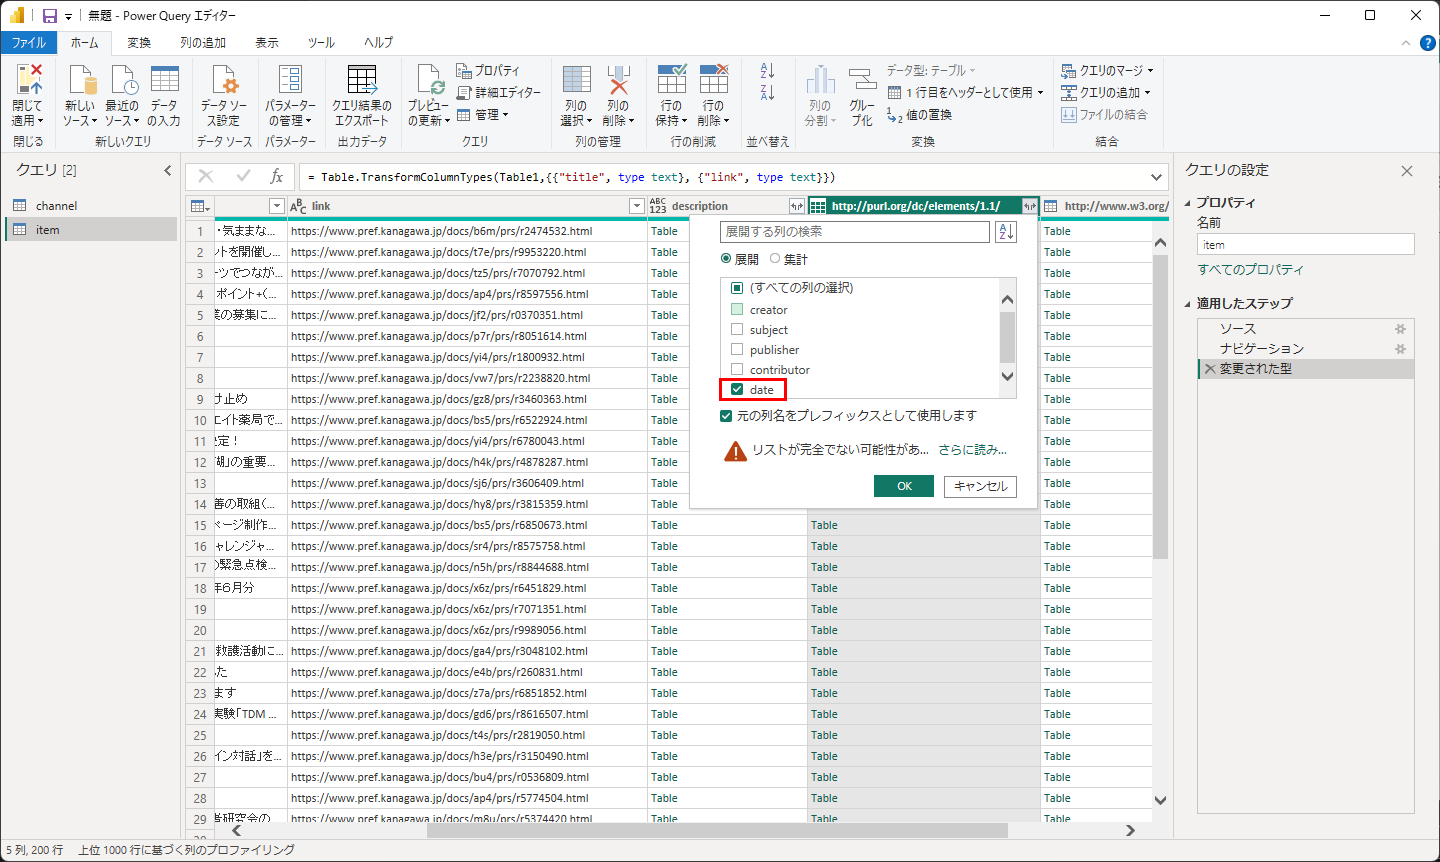
Task: Switch to the 表示 tab
Action: (267, 42)
